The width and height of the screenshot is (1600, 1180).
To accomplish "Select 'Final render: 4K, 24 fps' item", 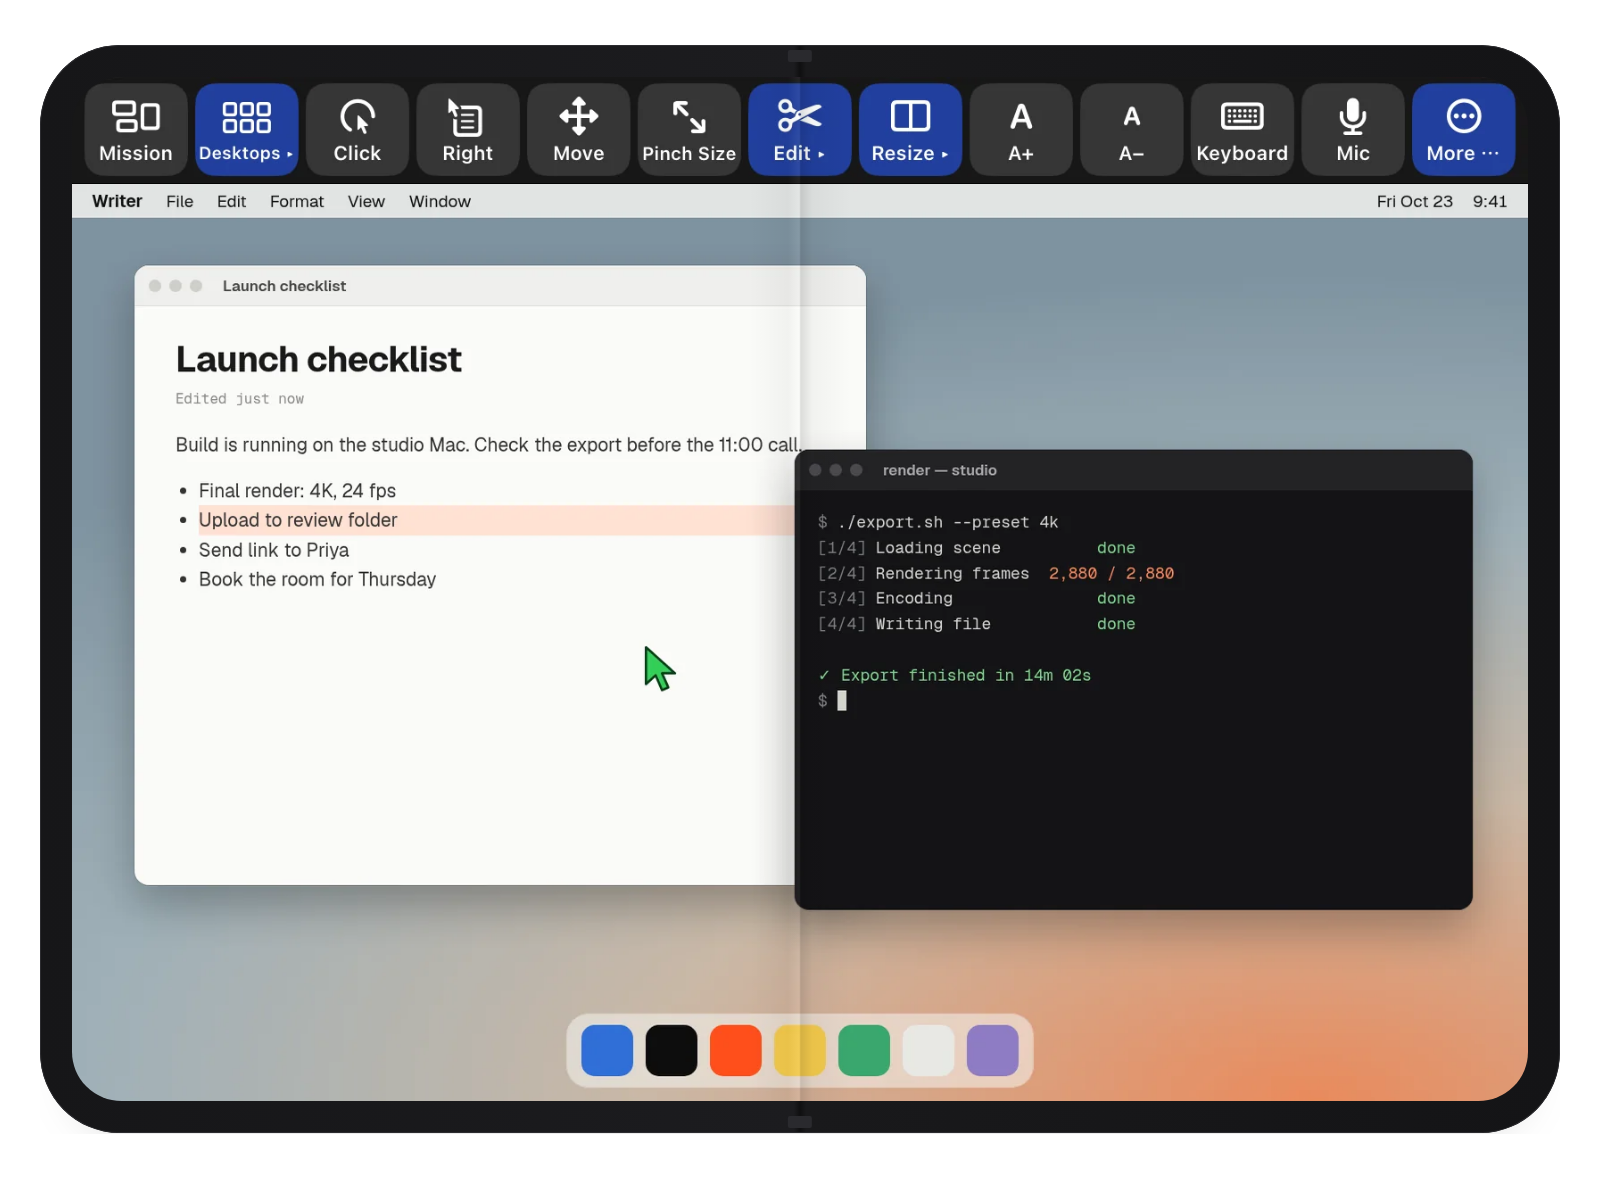I will pos(297,490).
